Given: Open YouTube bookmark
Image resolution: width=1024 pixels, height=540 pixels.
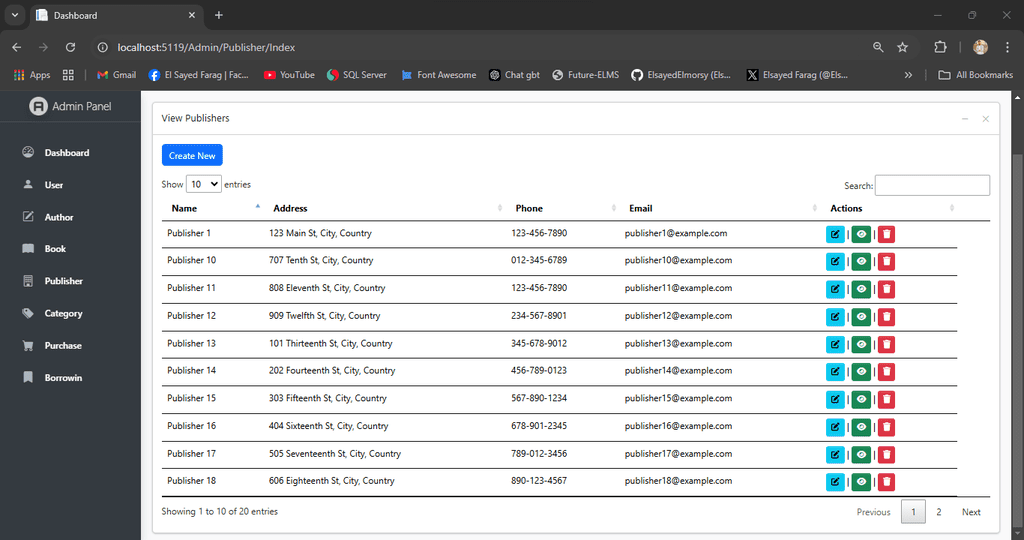Looking at the screenshot, I should point(289,75).
